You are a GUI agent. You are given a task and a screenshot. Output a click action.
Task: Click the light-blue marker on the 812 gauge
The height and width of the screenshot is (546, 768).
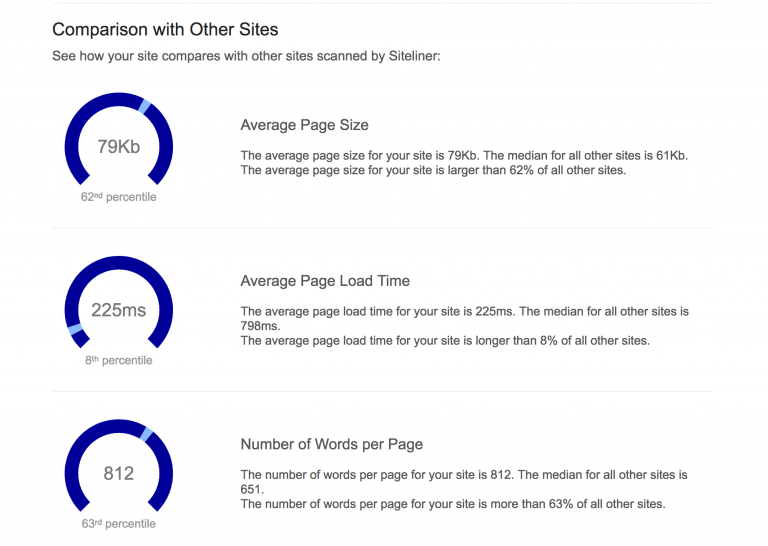(x=146, y=434)
